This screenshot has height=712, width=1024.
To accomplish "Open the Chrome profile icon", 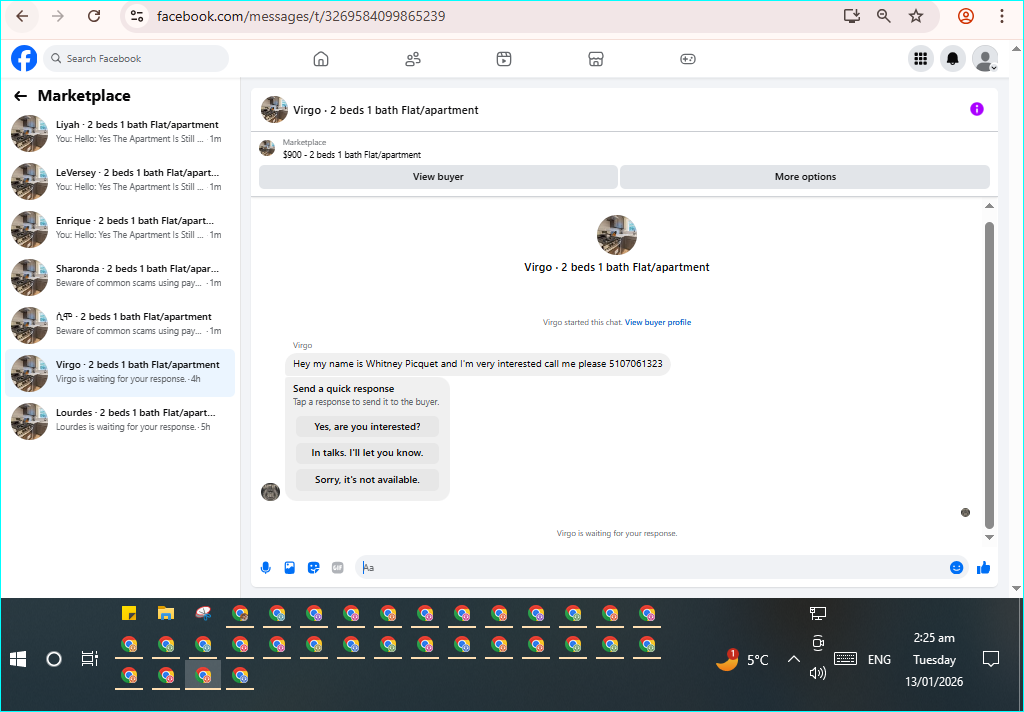I will 966,16.
